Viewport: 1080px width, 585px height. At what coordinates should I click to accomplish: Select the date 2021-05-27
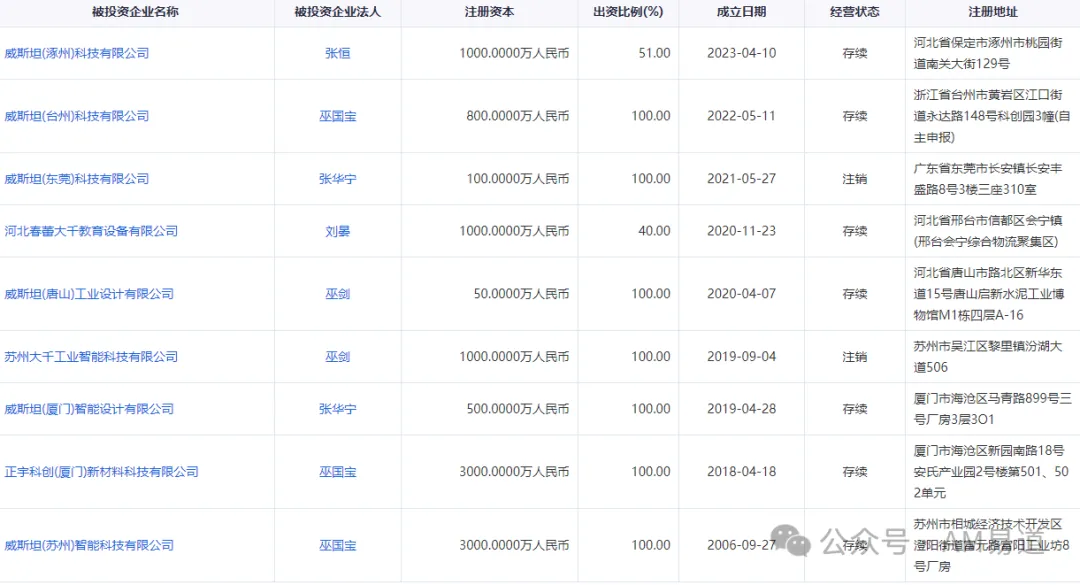pyautogui.click(x=741, y=178)
